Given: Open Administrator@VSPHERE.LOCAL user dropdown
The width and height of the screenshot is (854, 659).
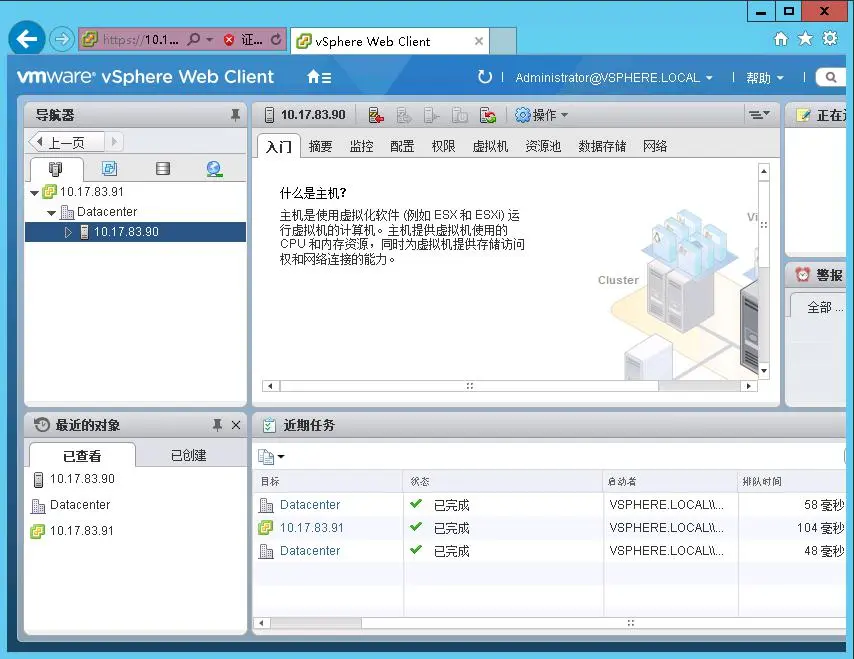Looking at the screenshot, I should pos(614,78).
